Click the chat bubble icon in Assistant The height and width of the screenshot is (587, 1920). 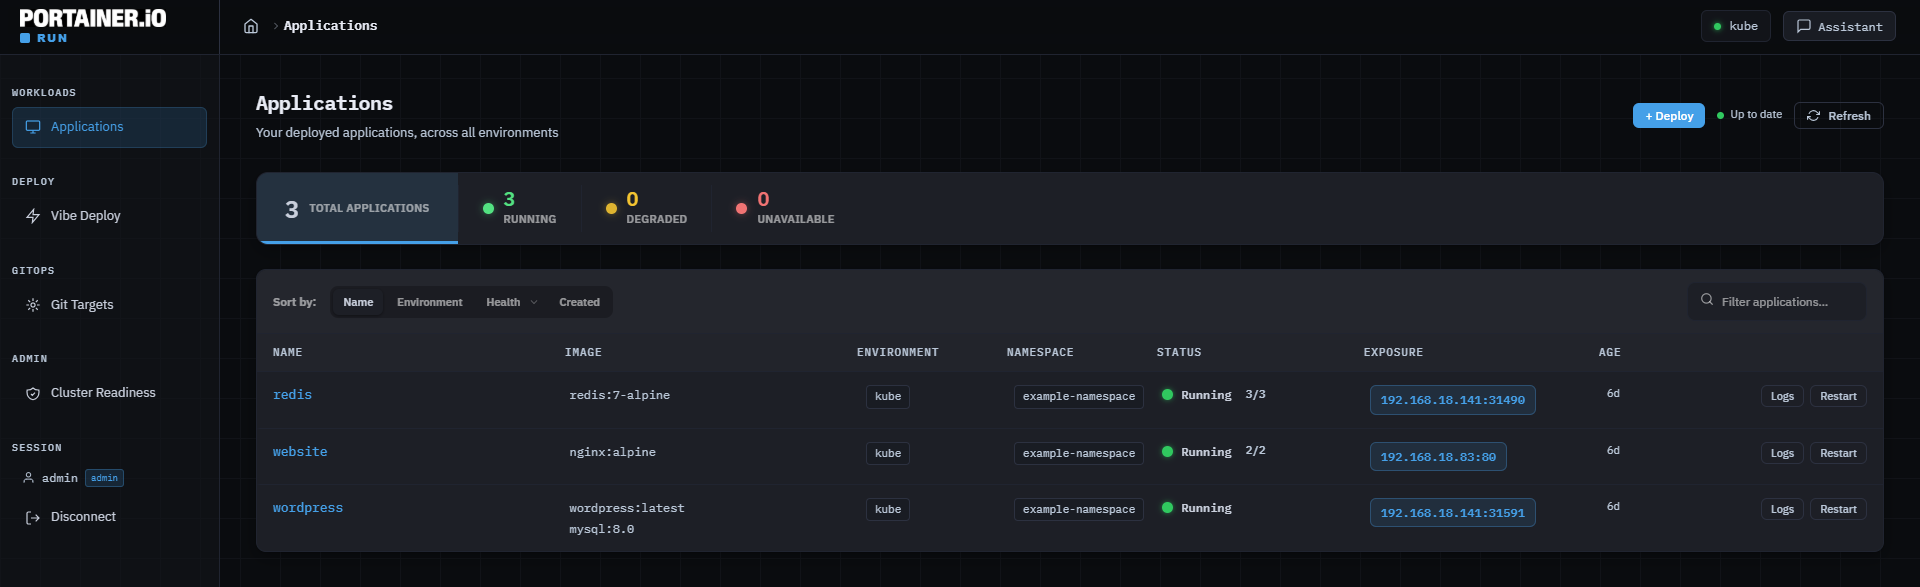1804,26
